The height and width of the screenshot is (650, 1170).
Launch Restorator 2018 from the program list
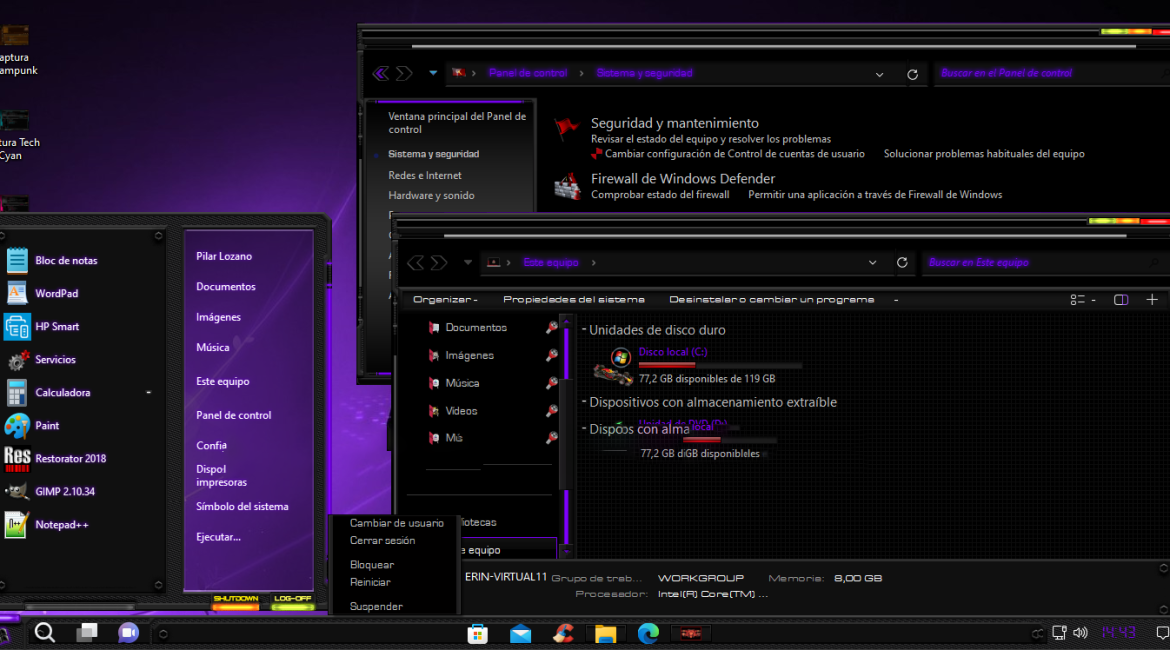point(69,458)
